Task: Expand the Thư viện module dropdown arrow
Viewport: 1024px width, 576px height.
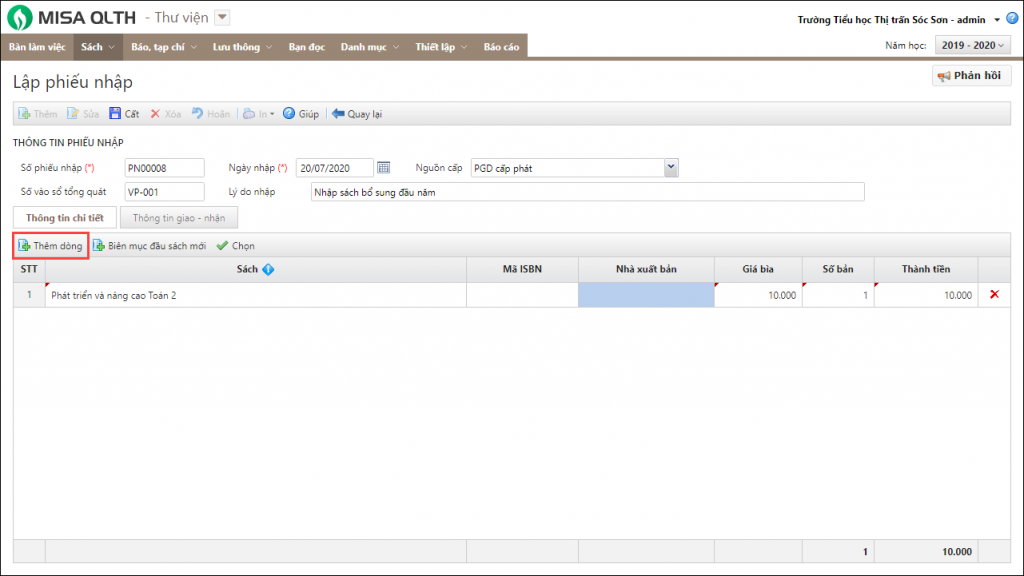Action: pyautogui.click(x=222, y=17)
